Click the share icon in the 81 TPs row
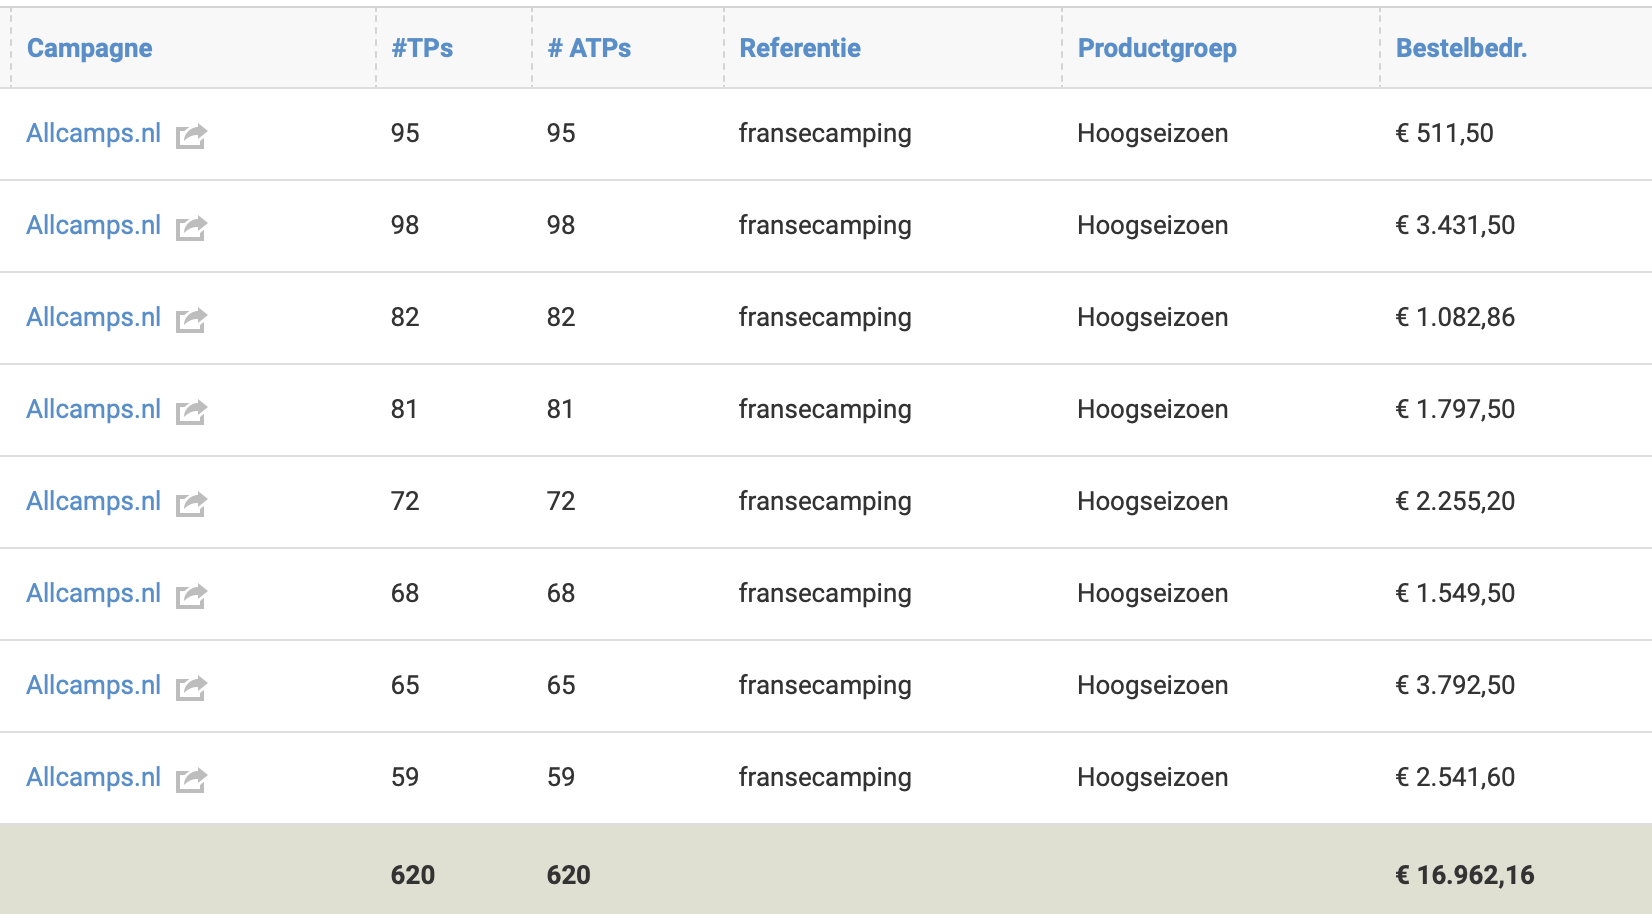 click(x=191, y=411)
